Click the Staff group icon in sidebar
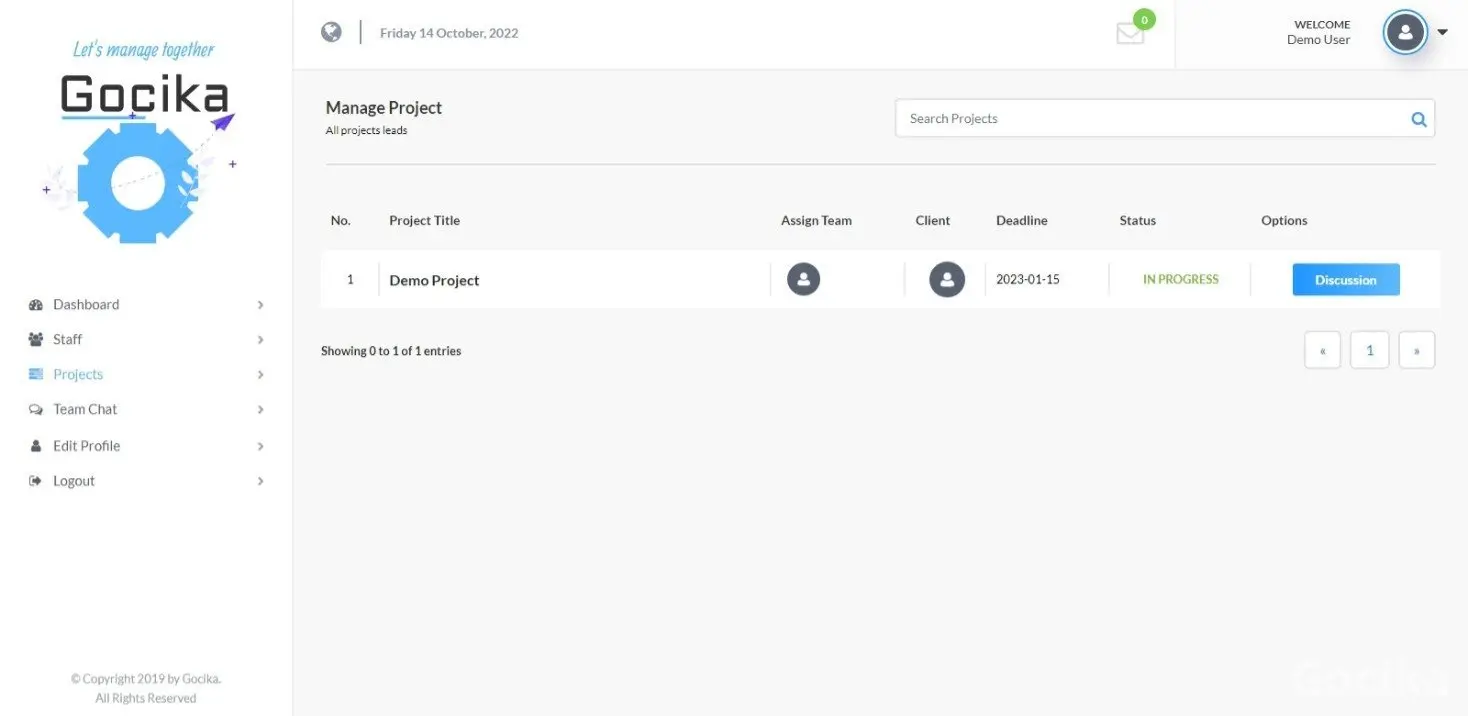This screenshot has width=1468, height=716. click(x=36, y=340)
